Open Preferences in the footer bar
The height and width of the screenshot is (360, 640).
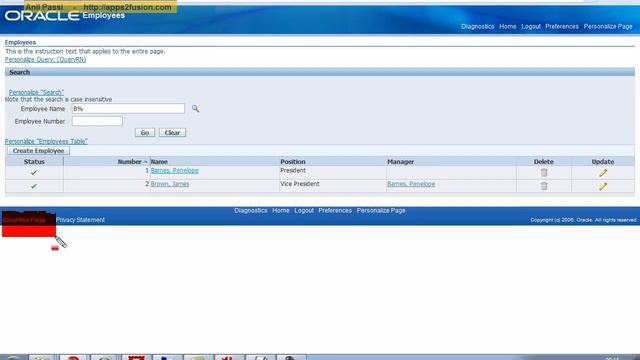point(335,211)
